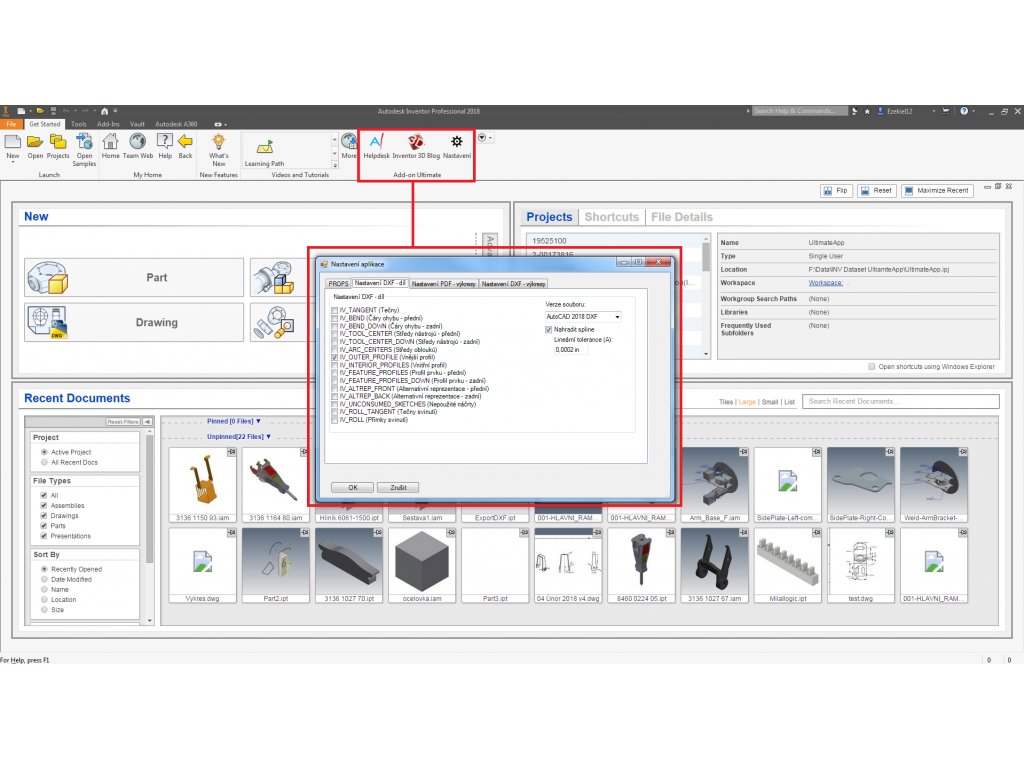
Task: Click the Lineární tolerance value field
Action: point(570,350)
